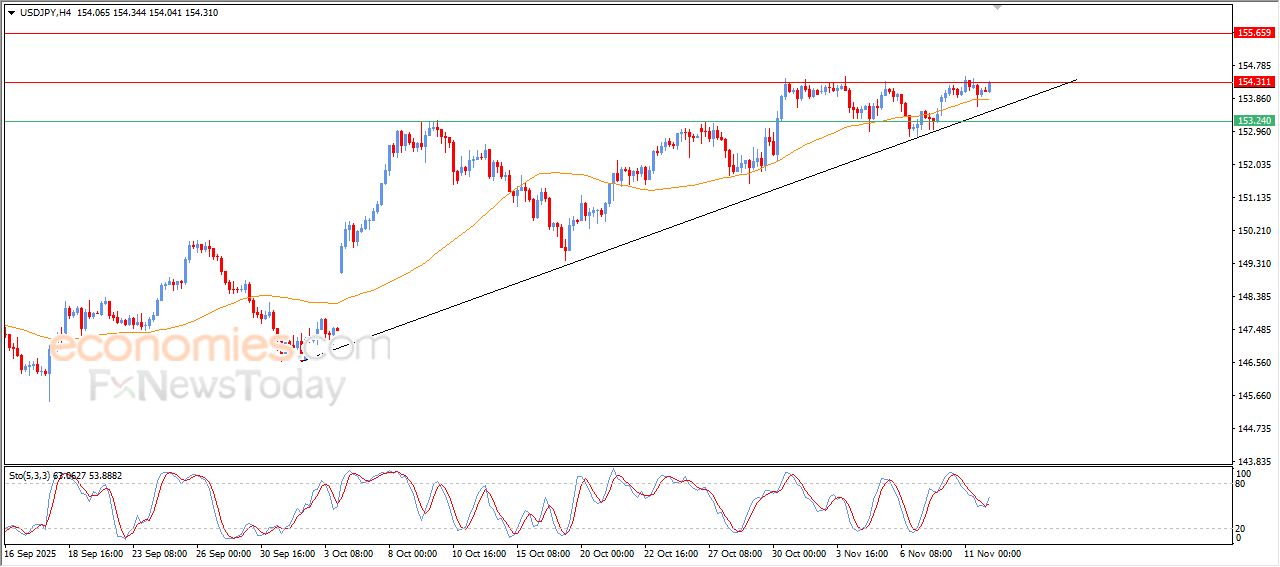The width and height of the screenshot is (1280, 567).
Task: Select the upper red horizontal resistance line
Action: click(x=617, y=33)
